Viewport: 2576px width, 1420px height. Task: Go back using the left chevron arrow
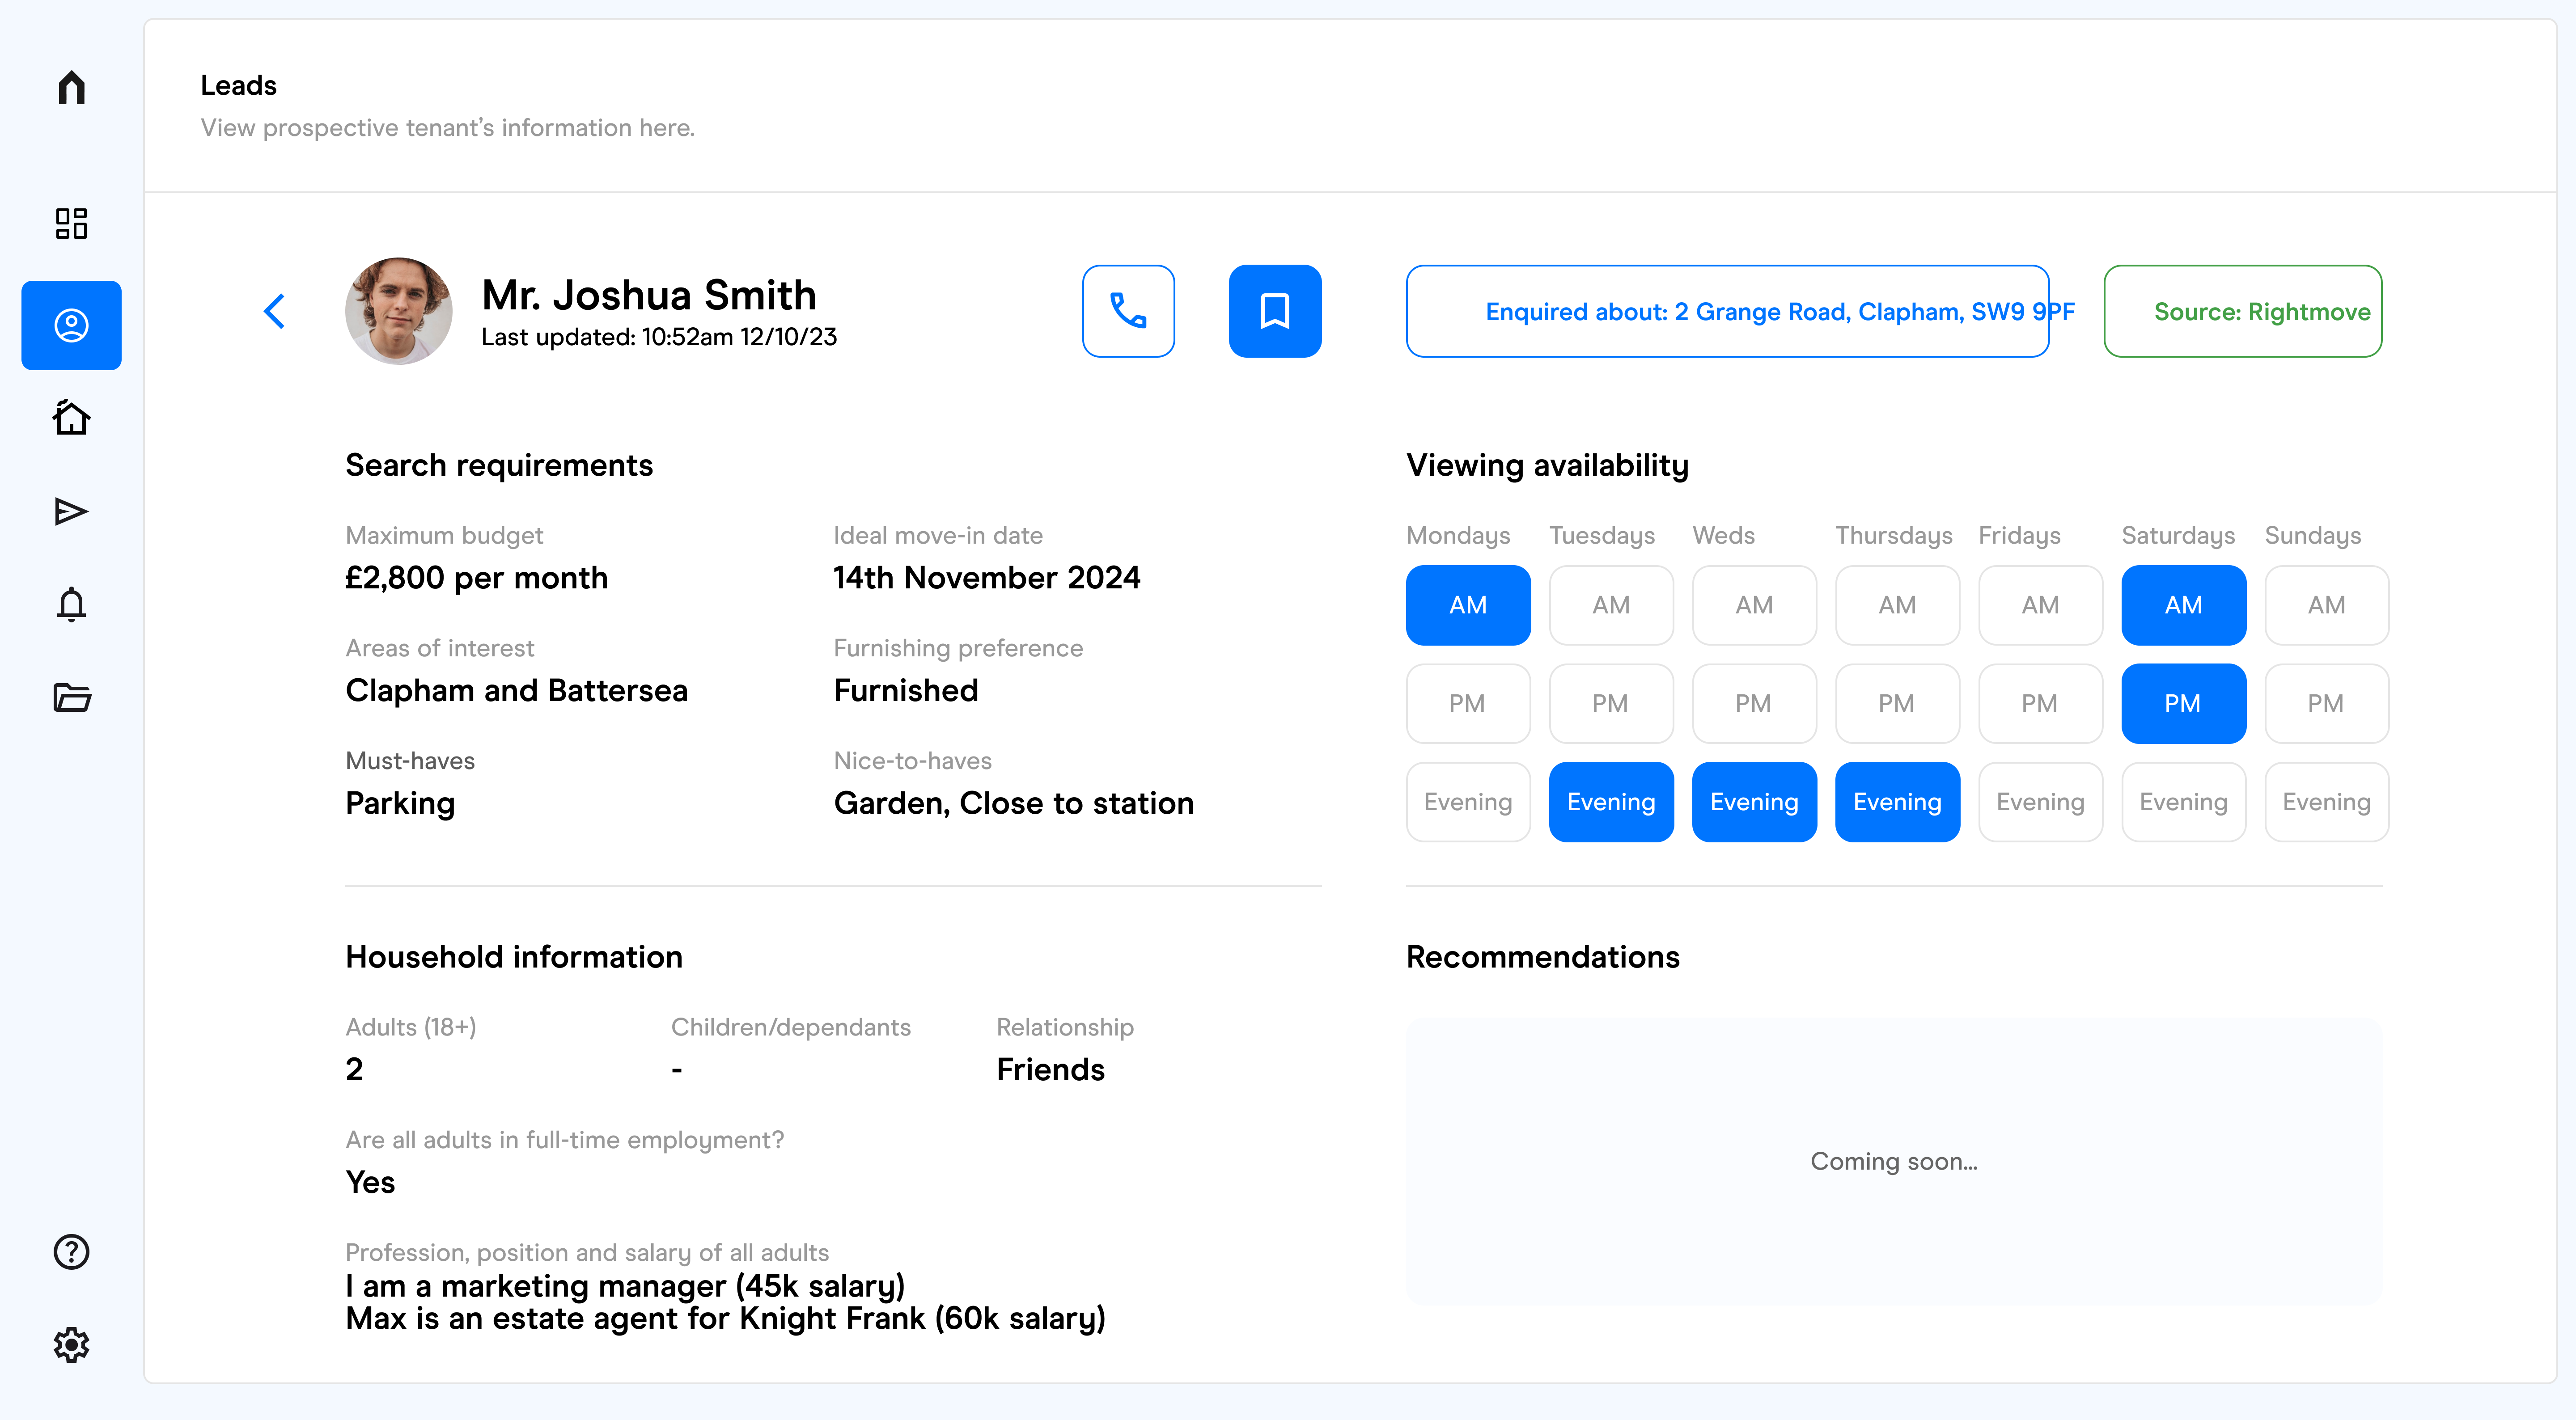275,311
